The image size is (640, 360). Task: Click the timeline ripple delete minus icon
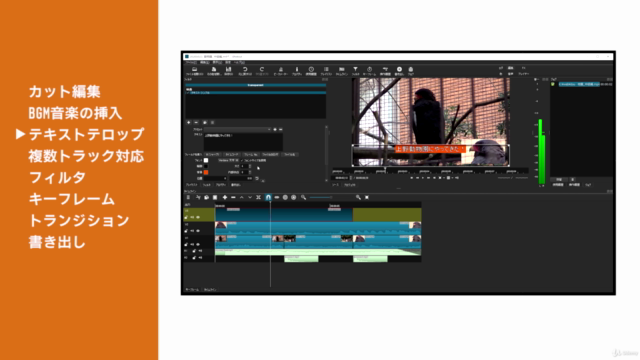point(233,198)
